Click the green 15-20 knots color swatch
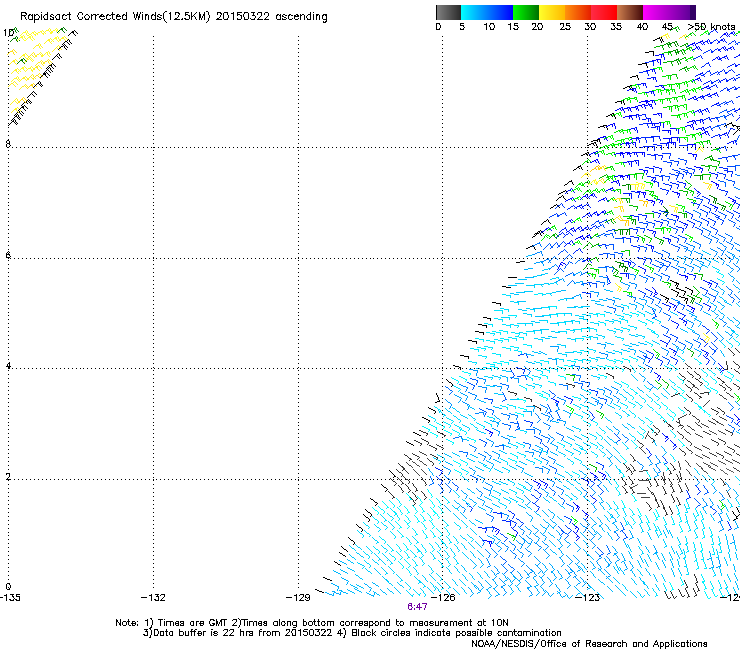Image resolution: width=740 pixels, height=650 pixels. pos(526,12)
